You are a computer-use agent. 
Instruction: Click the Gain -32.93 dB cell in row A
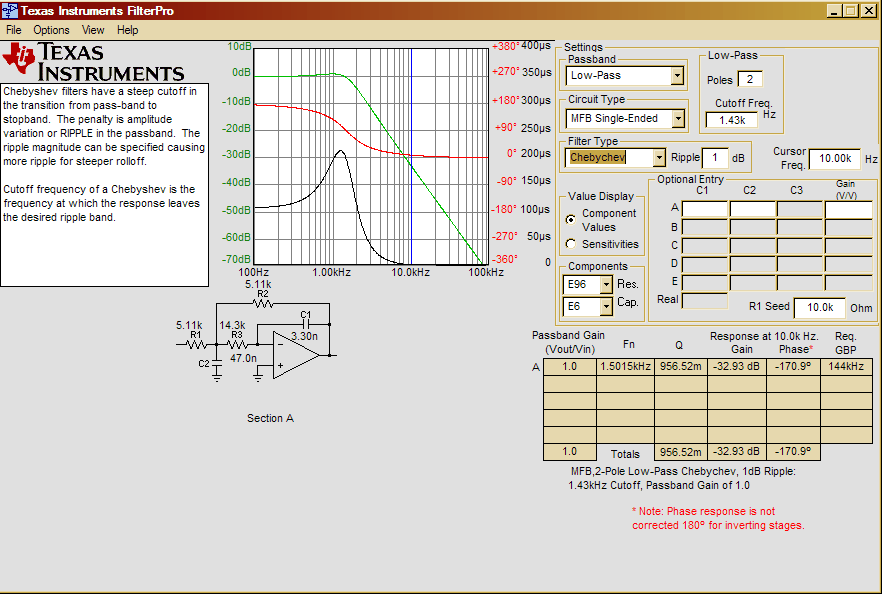tap(736, 367)
